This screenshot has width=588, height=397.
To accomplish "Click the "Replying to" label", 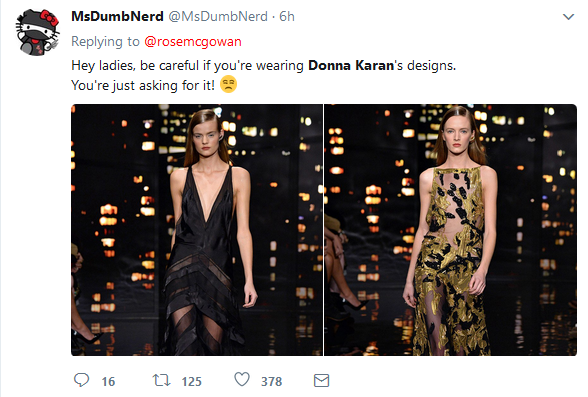I will pos(105,42).
